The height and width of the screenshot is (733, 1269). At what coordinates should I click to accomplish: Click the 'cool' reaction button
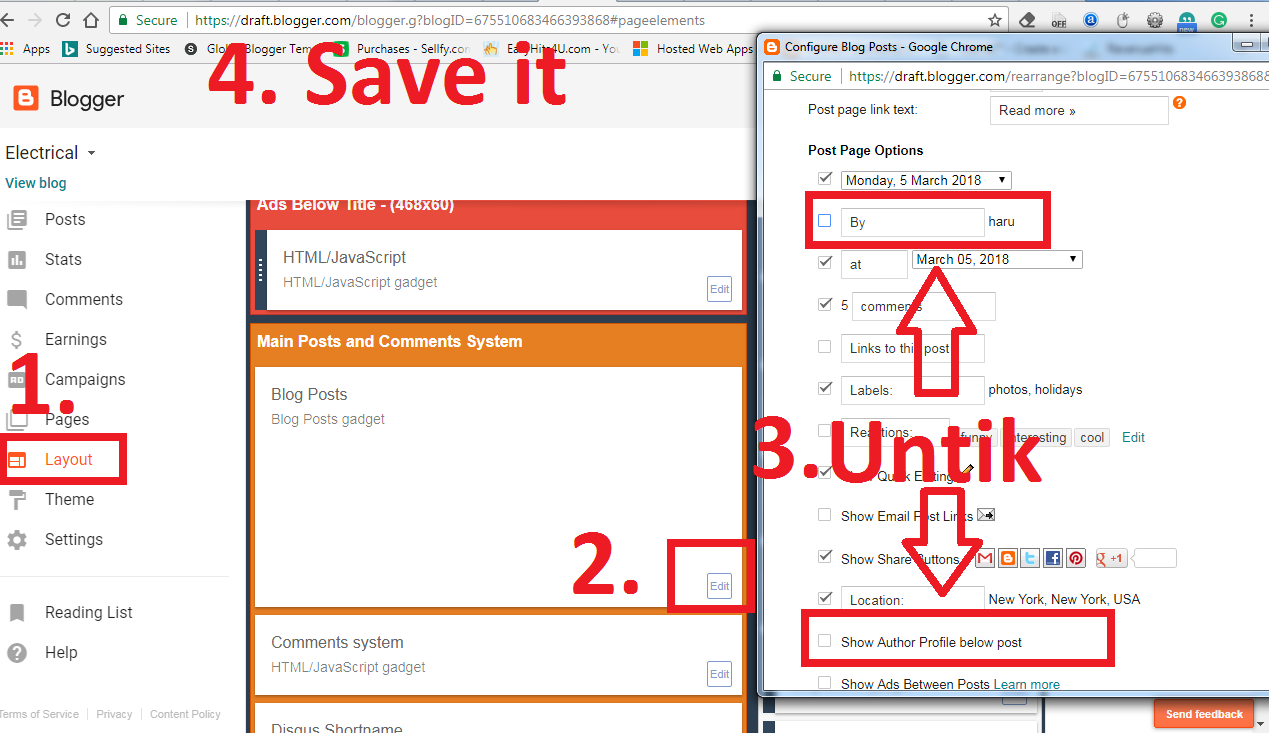1092,437
